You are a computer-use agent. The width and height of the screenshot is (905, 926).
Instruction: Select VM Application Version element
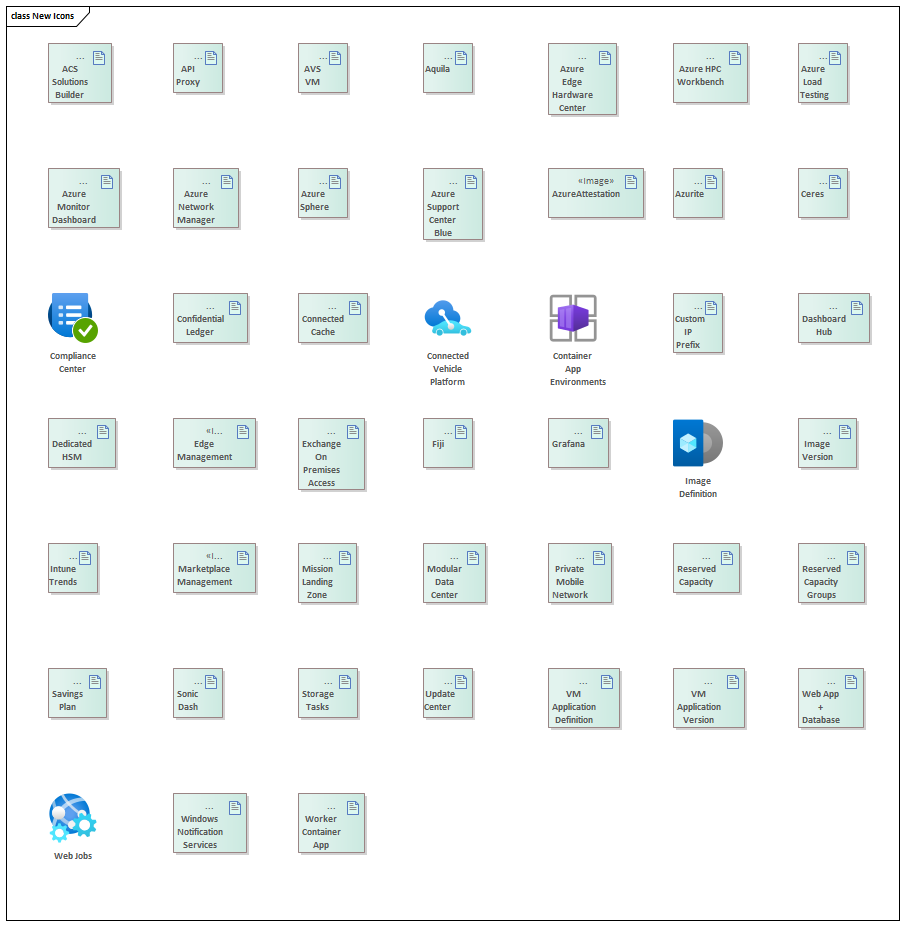tap(709, 698)
